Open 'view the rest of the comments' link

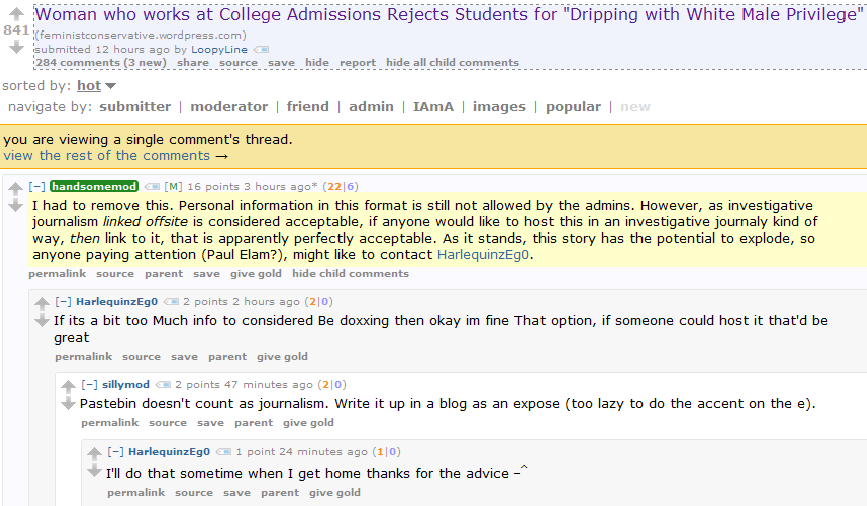116,156
